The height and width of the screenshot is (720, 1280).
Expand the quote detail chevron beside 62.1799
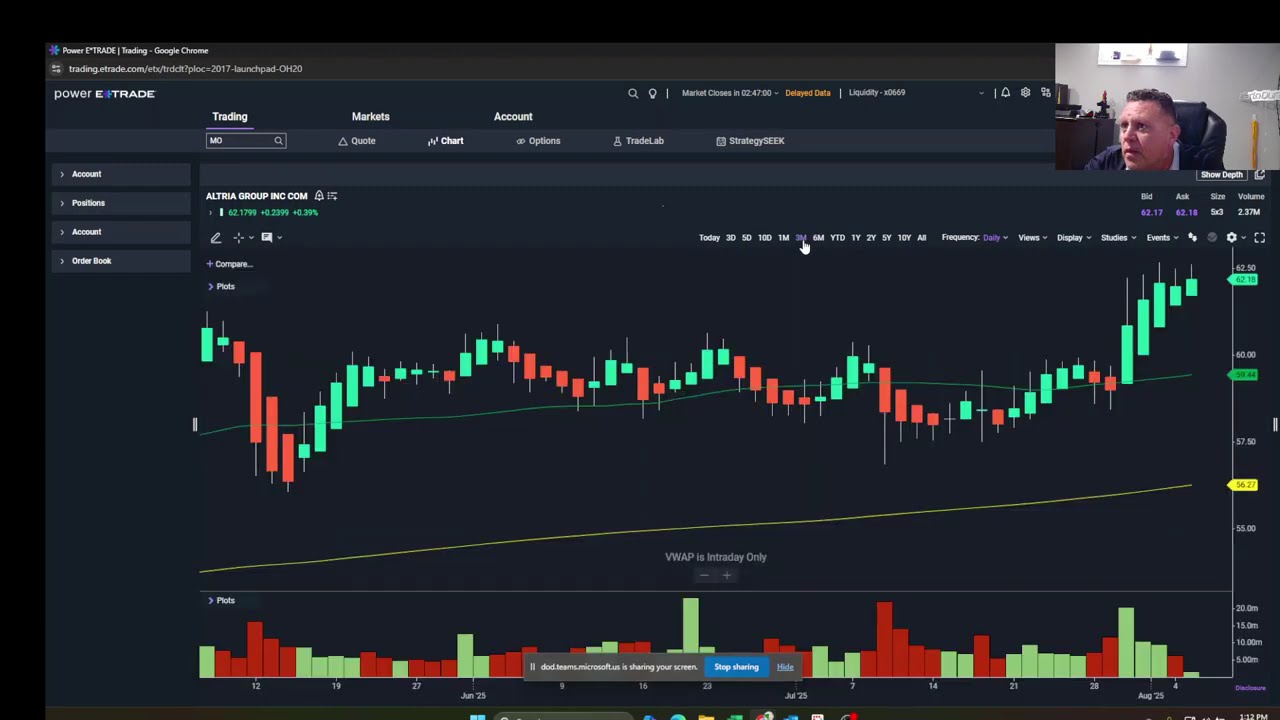(x=210, y=213)
